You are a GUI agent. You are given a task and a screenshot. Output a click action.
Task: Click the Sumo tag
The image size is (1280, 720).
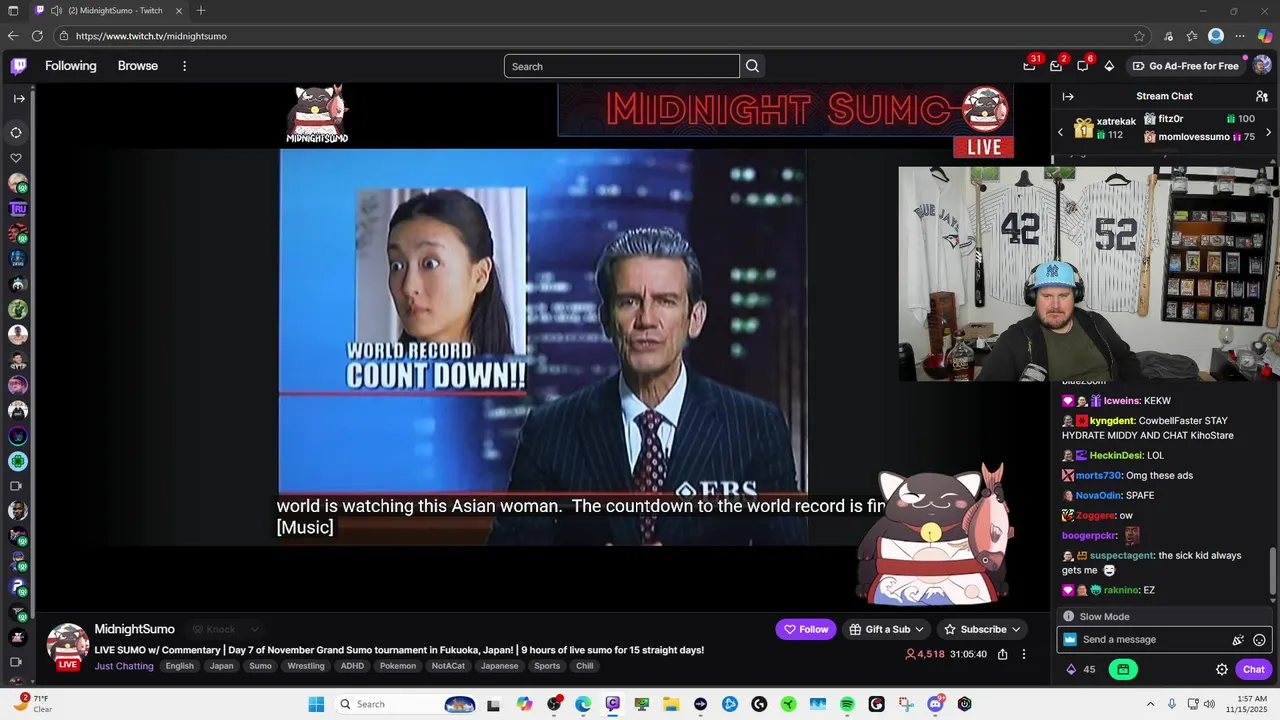(260, 666)
